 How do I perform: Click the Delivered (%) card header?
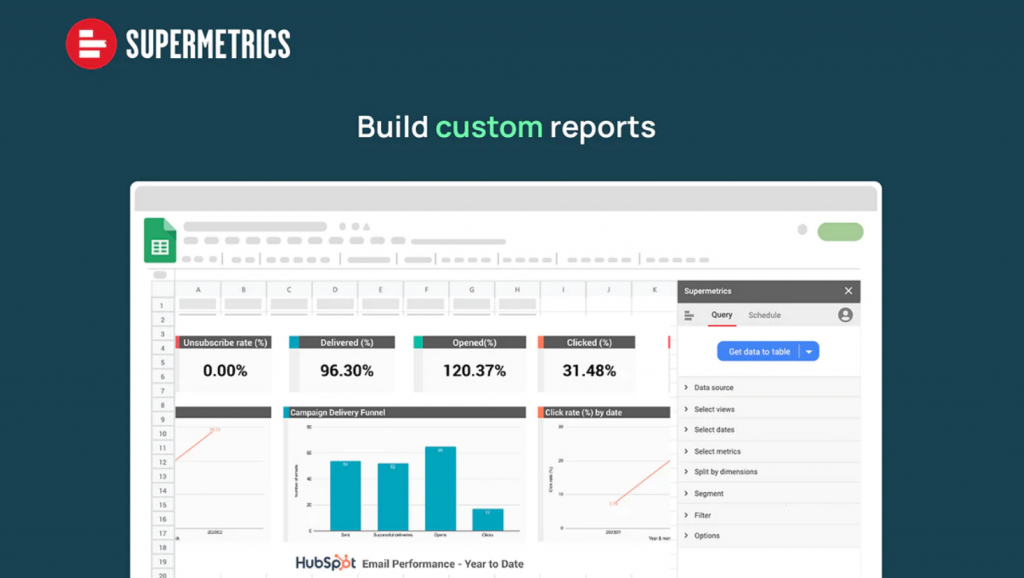(x=342, y=342)
